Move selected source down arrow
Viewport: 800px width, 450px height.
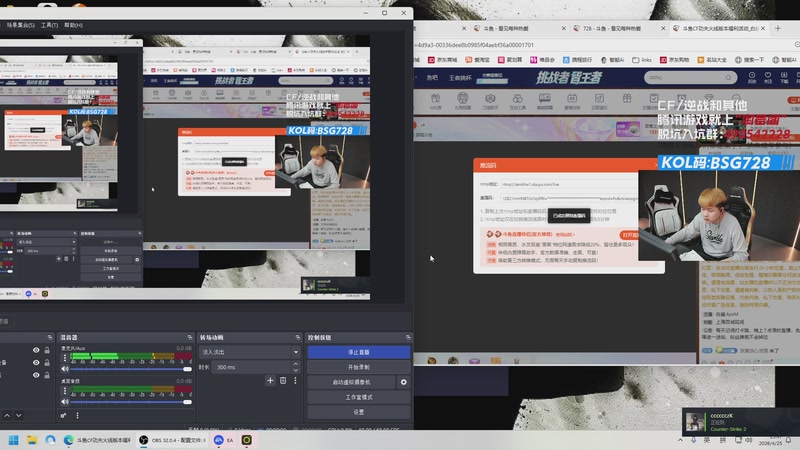(19, 415)
